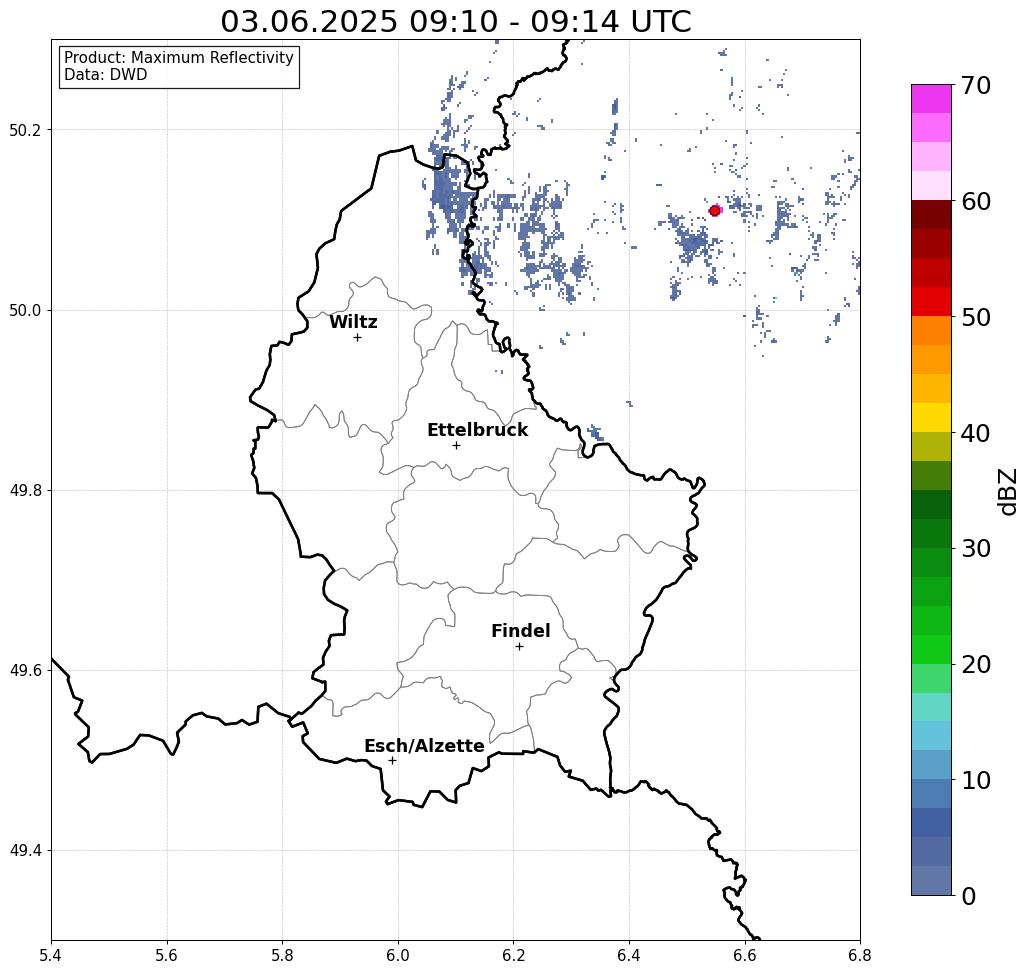Click the 70 dBZ colorbar label
This screenshot has width=1029, height=973.
pos(975,85)
